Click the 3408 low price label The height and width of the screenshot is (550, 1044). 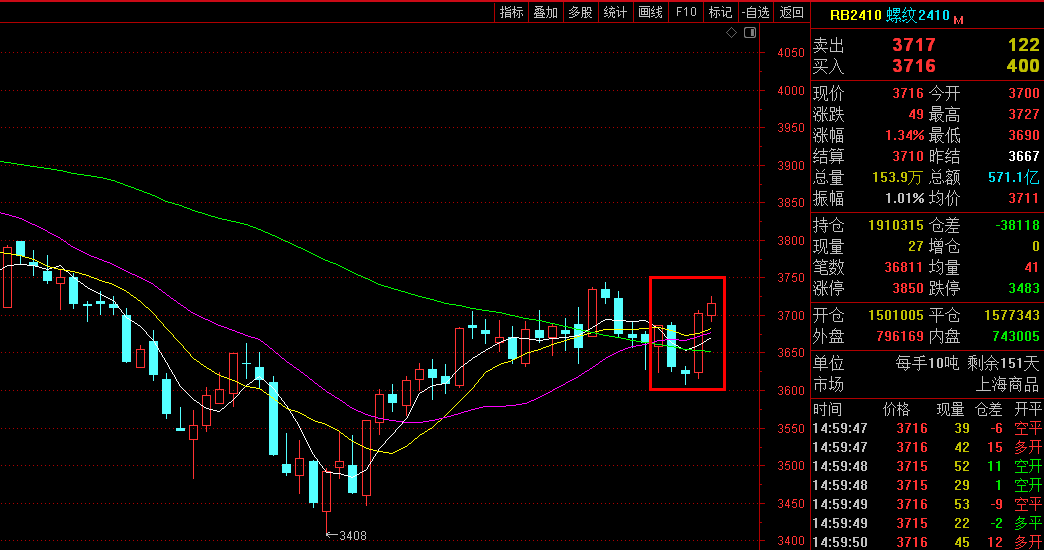pyautogui.click(x=352, y=536)
